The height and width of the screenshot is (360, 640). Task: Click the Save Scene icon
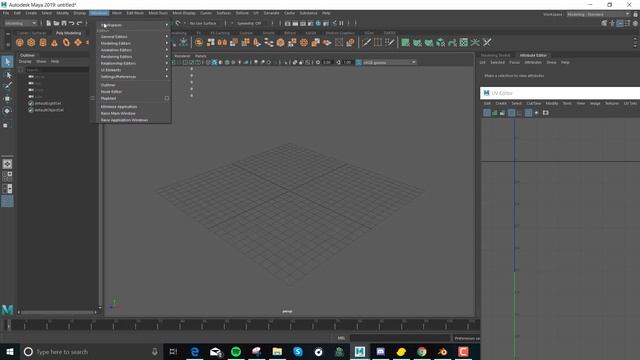pyautogui.click(x=64, y=23)
